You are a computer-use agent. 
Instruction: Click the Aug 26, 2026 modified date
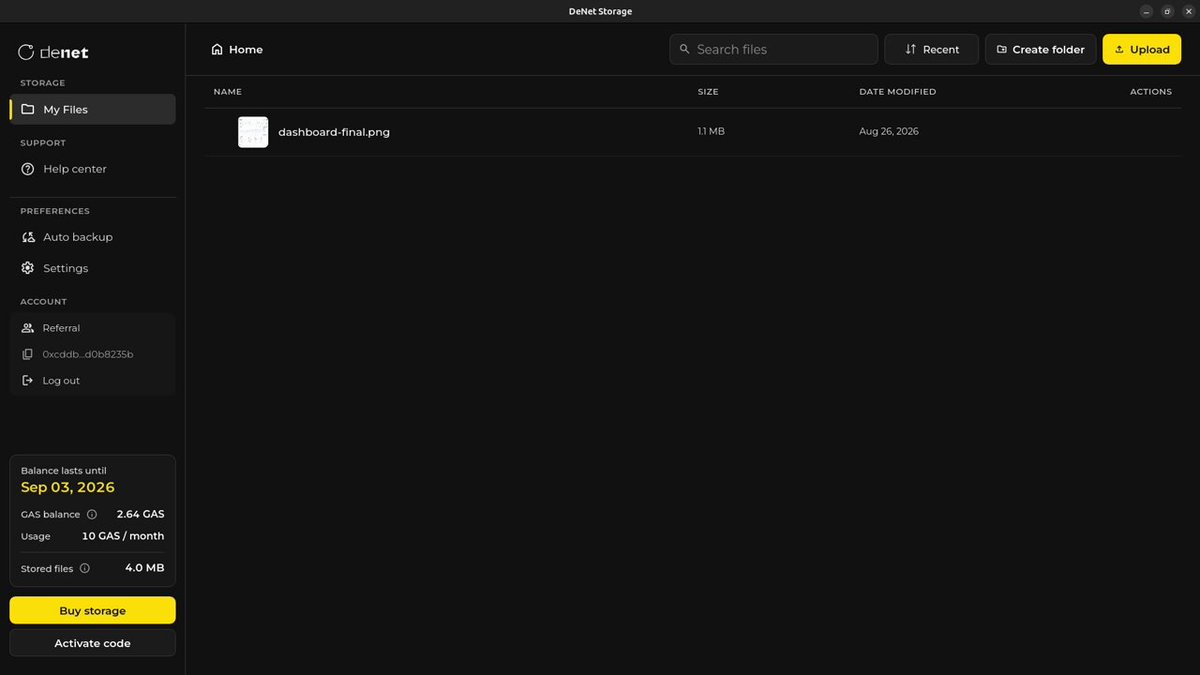889,131
